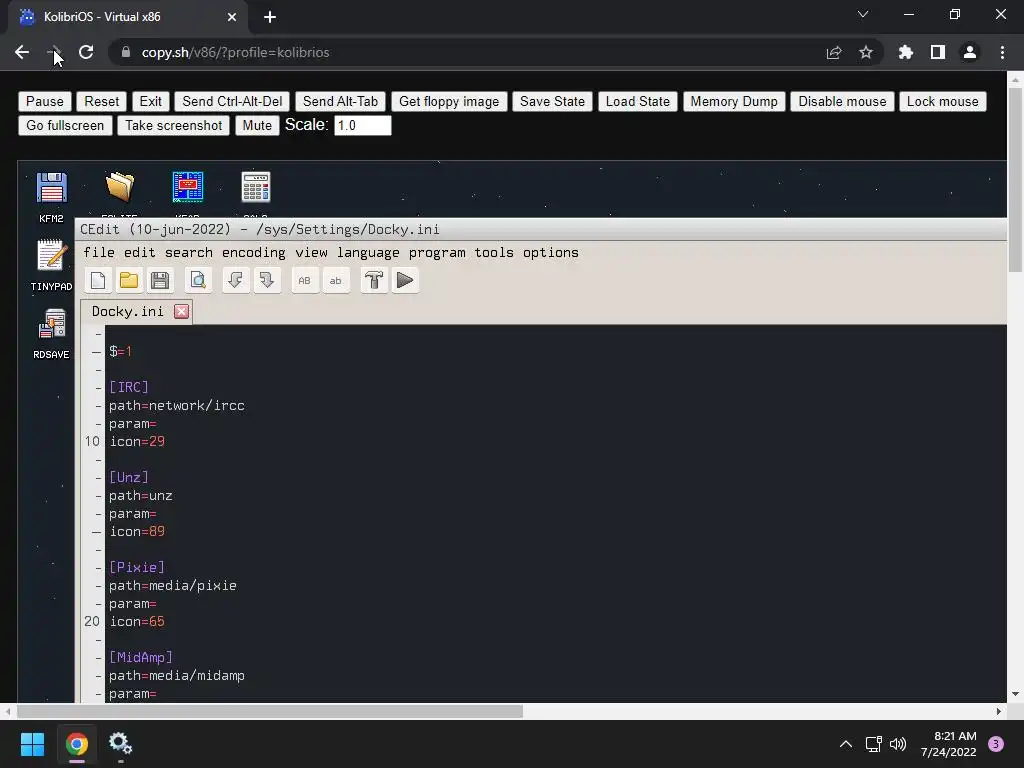Open the edit menu in CEdit
Screen dimensions: 1024x768
[x=140, y=253]
